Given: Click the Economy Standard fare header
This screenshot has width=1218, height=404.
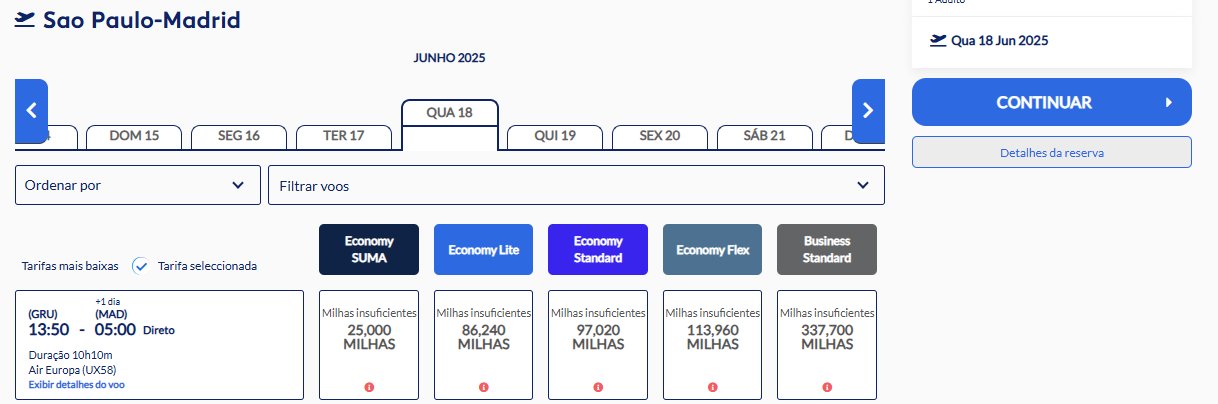Looking at the screenshot, I should tap(598, 249).
